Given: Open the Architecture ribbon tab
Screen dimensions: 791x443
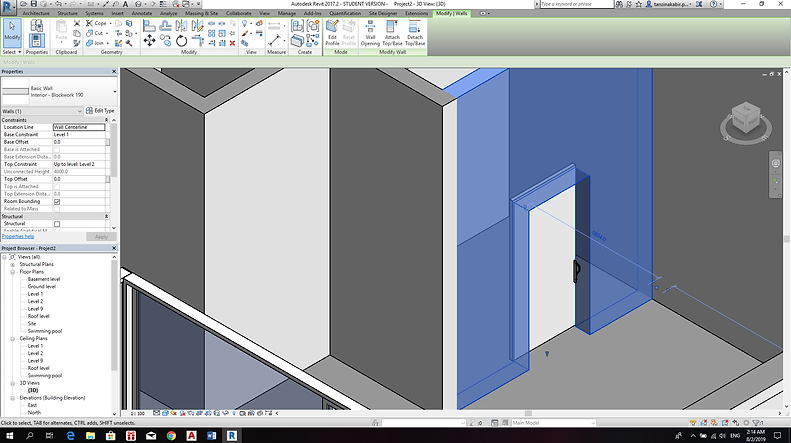Looking at the screenshot, I should pos(36,14).
